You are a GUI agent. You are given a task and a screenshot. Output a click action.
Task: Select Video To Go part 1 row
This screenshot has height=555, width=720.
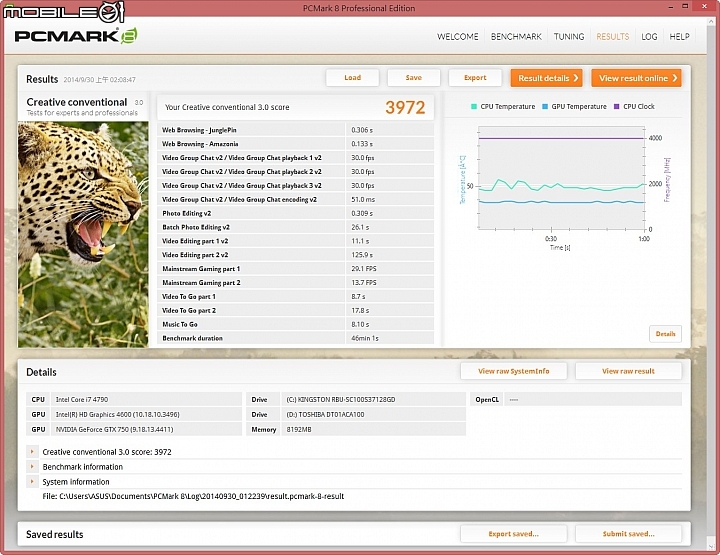(x=295, y=297)
